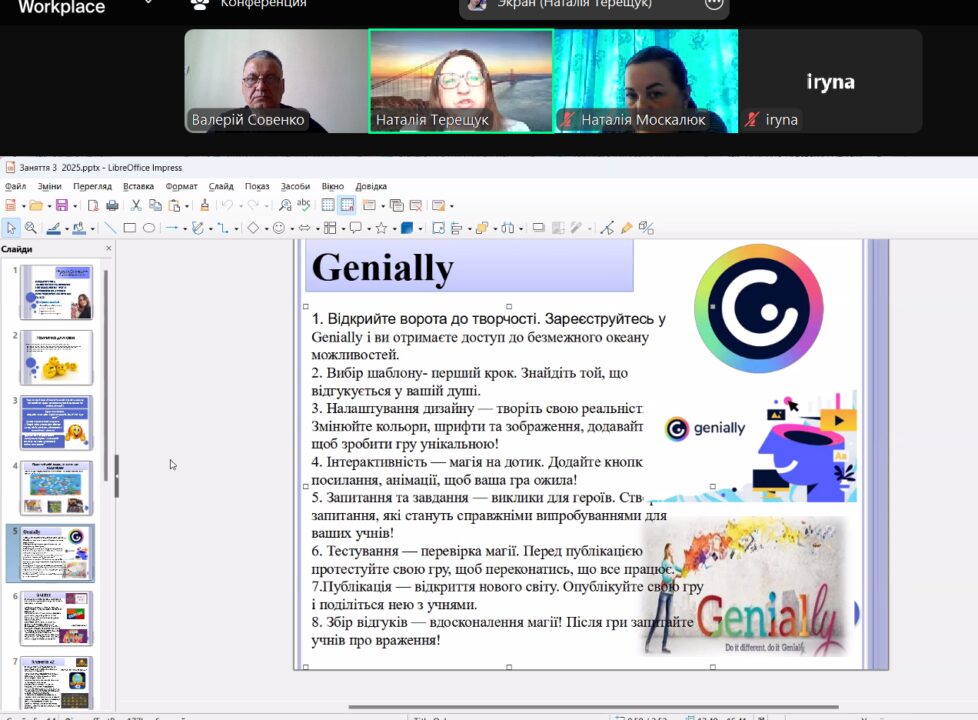Select the Connectors tool
Screen dimensions: 978x720
tap(223, 228)
